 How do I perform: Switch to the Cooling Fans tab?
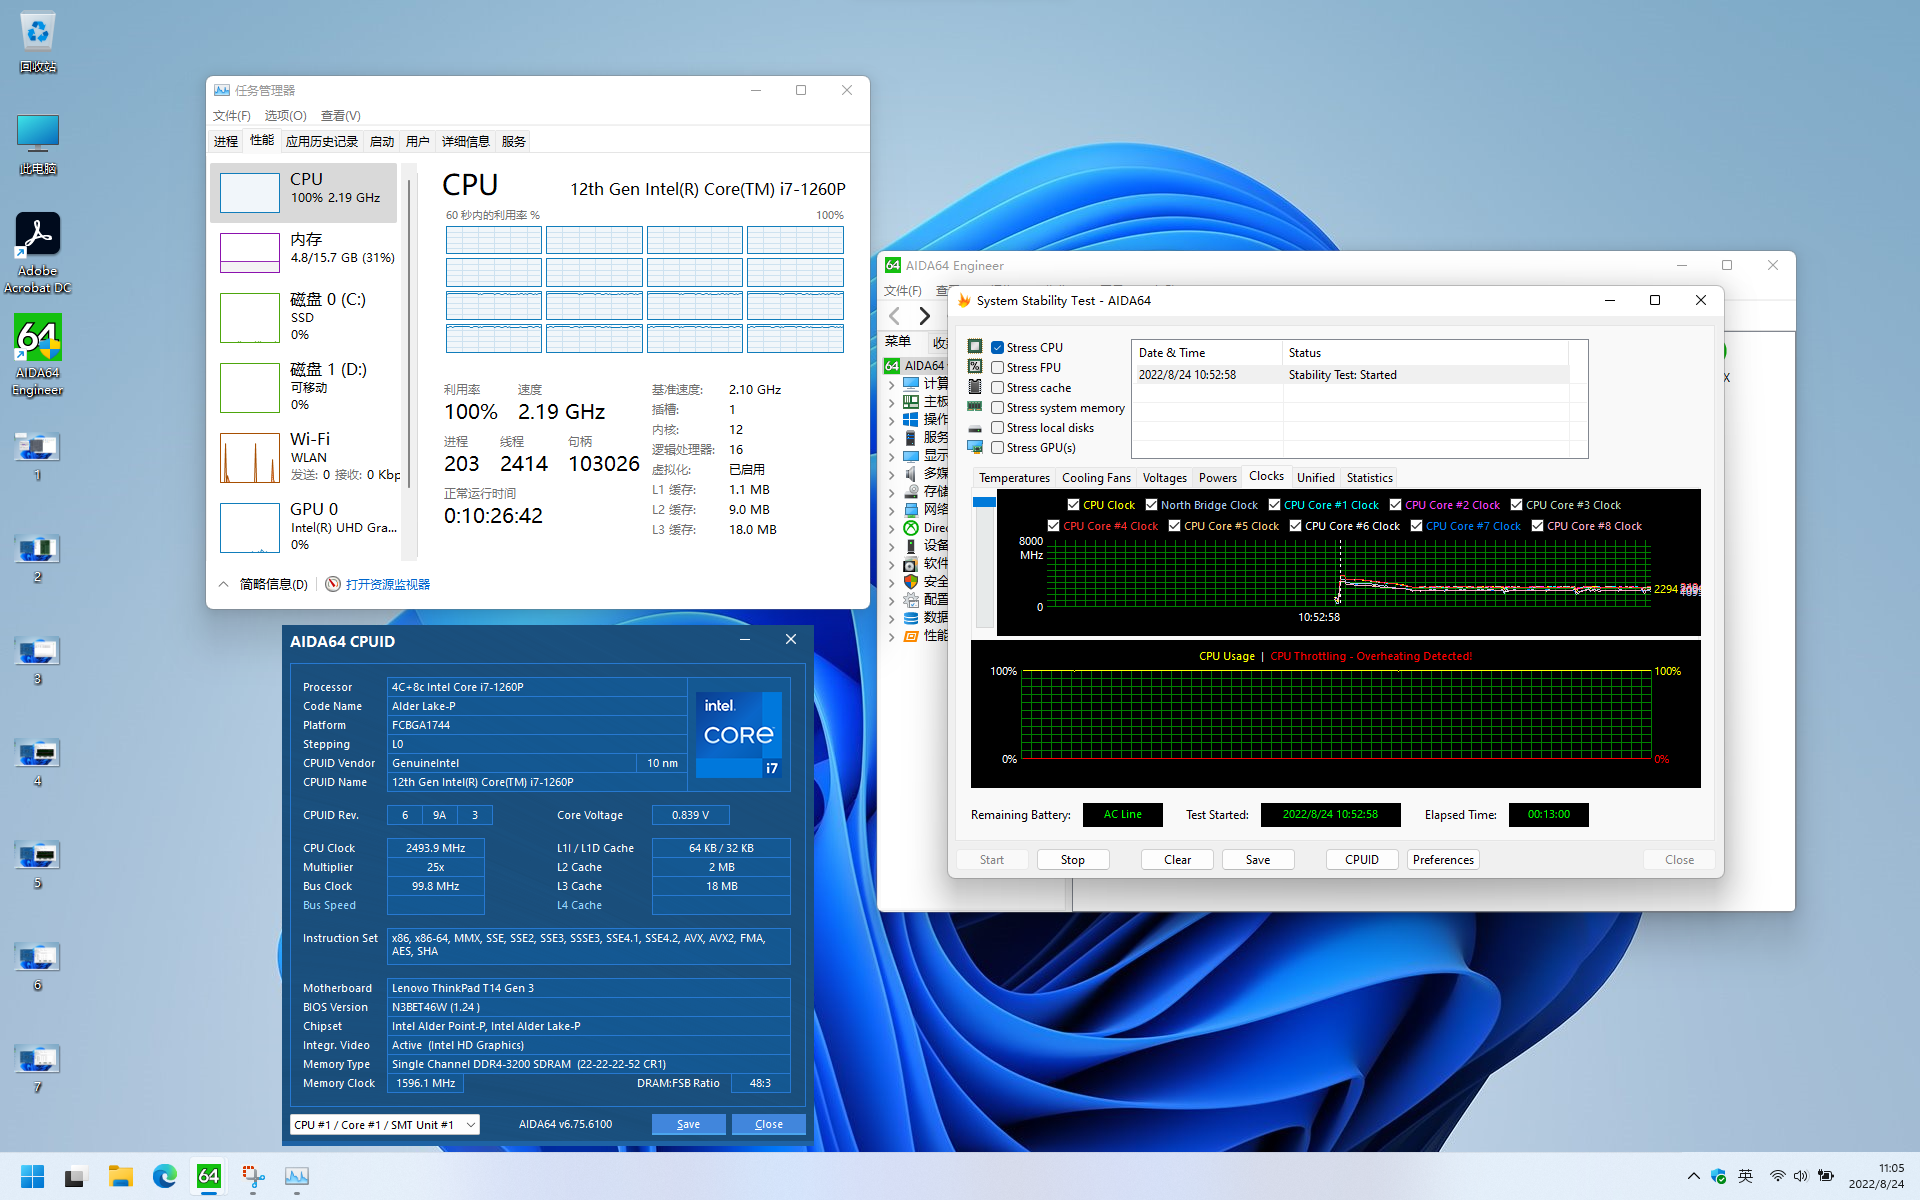coord(1096,478)
